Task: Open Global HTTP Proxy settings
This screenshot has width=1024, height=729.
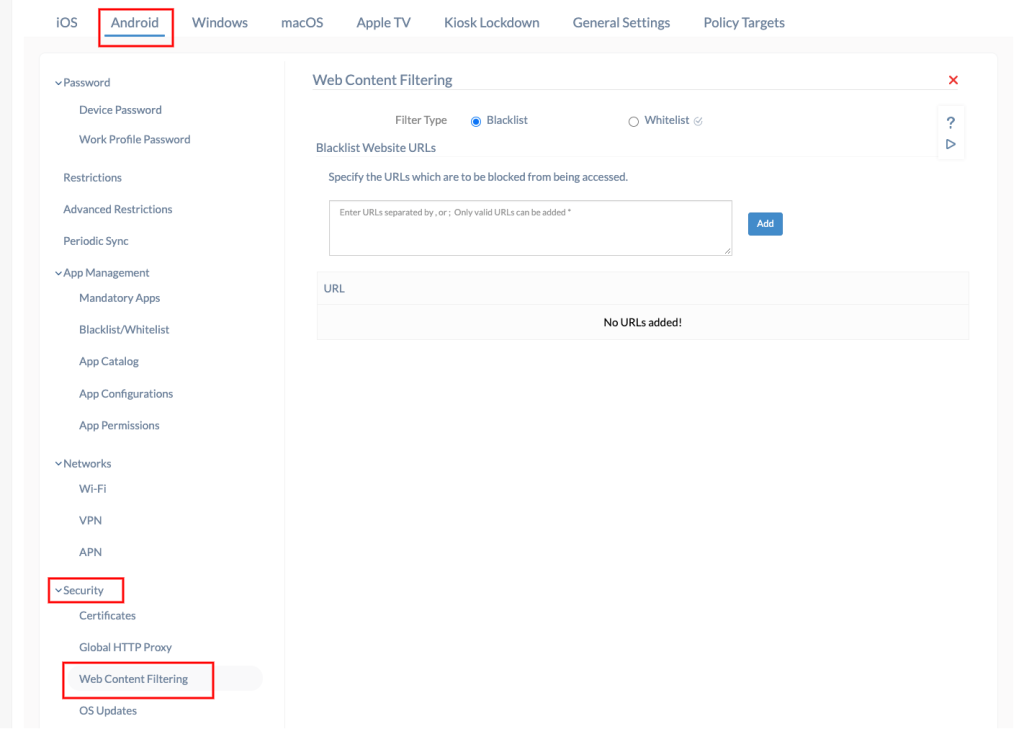Action: [125, 648]
